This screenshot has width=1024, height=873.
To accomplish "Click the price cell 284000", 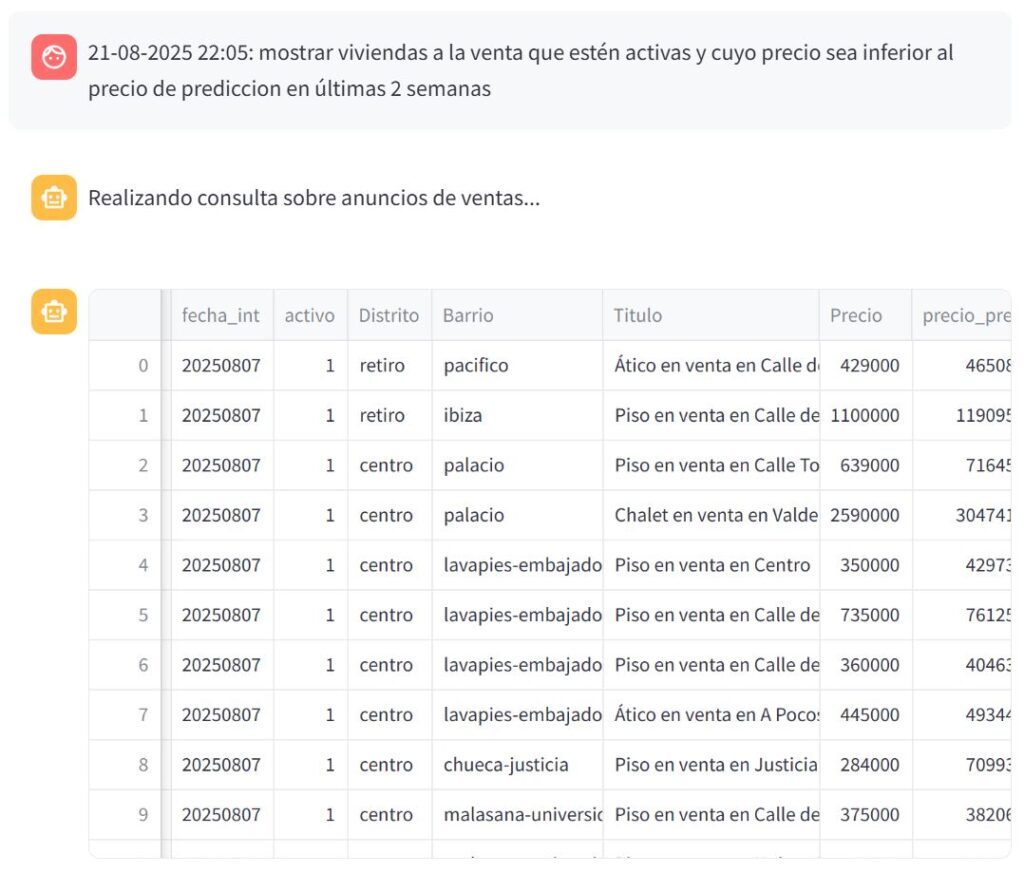I will tap(869, 766).
